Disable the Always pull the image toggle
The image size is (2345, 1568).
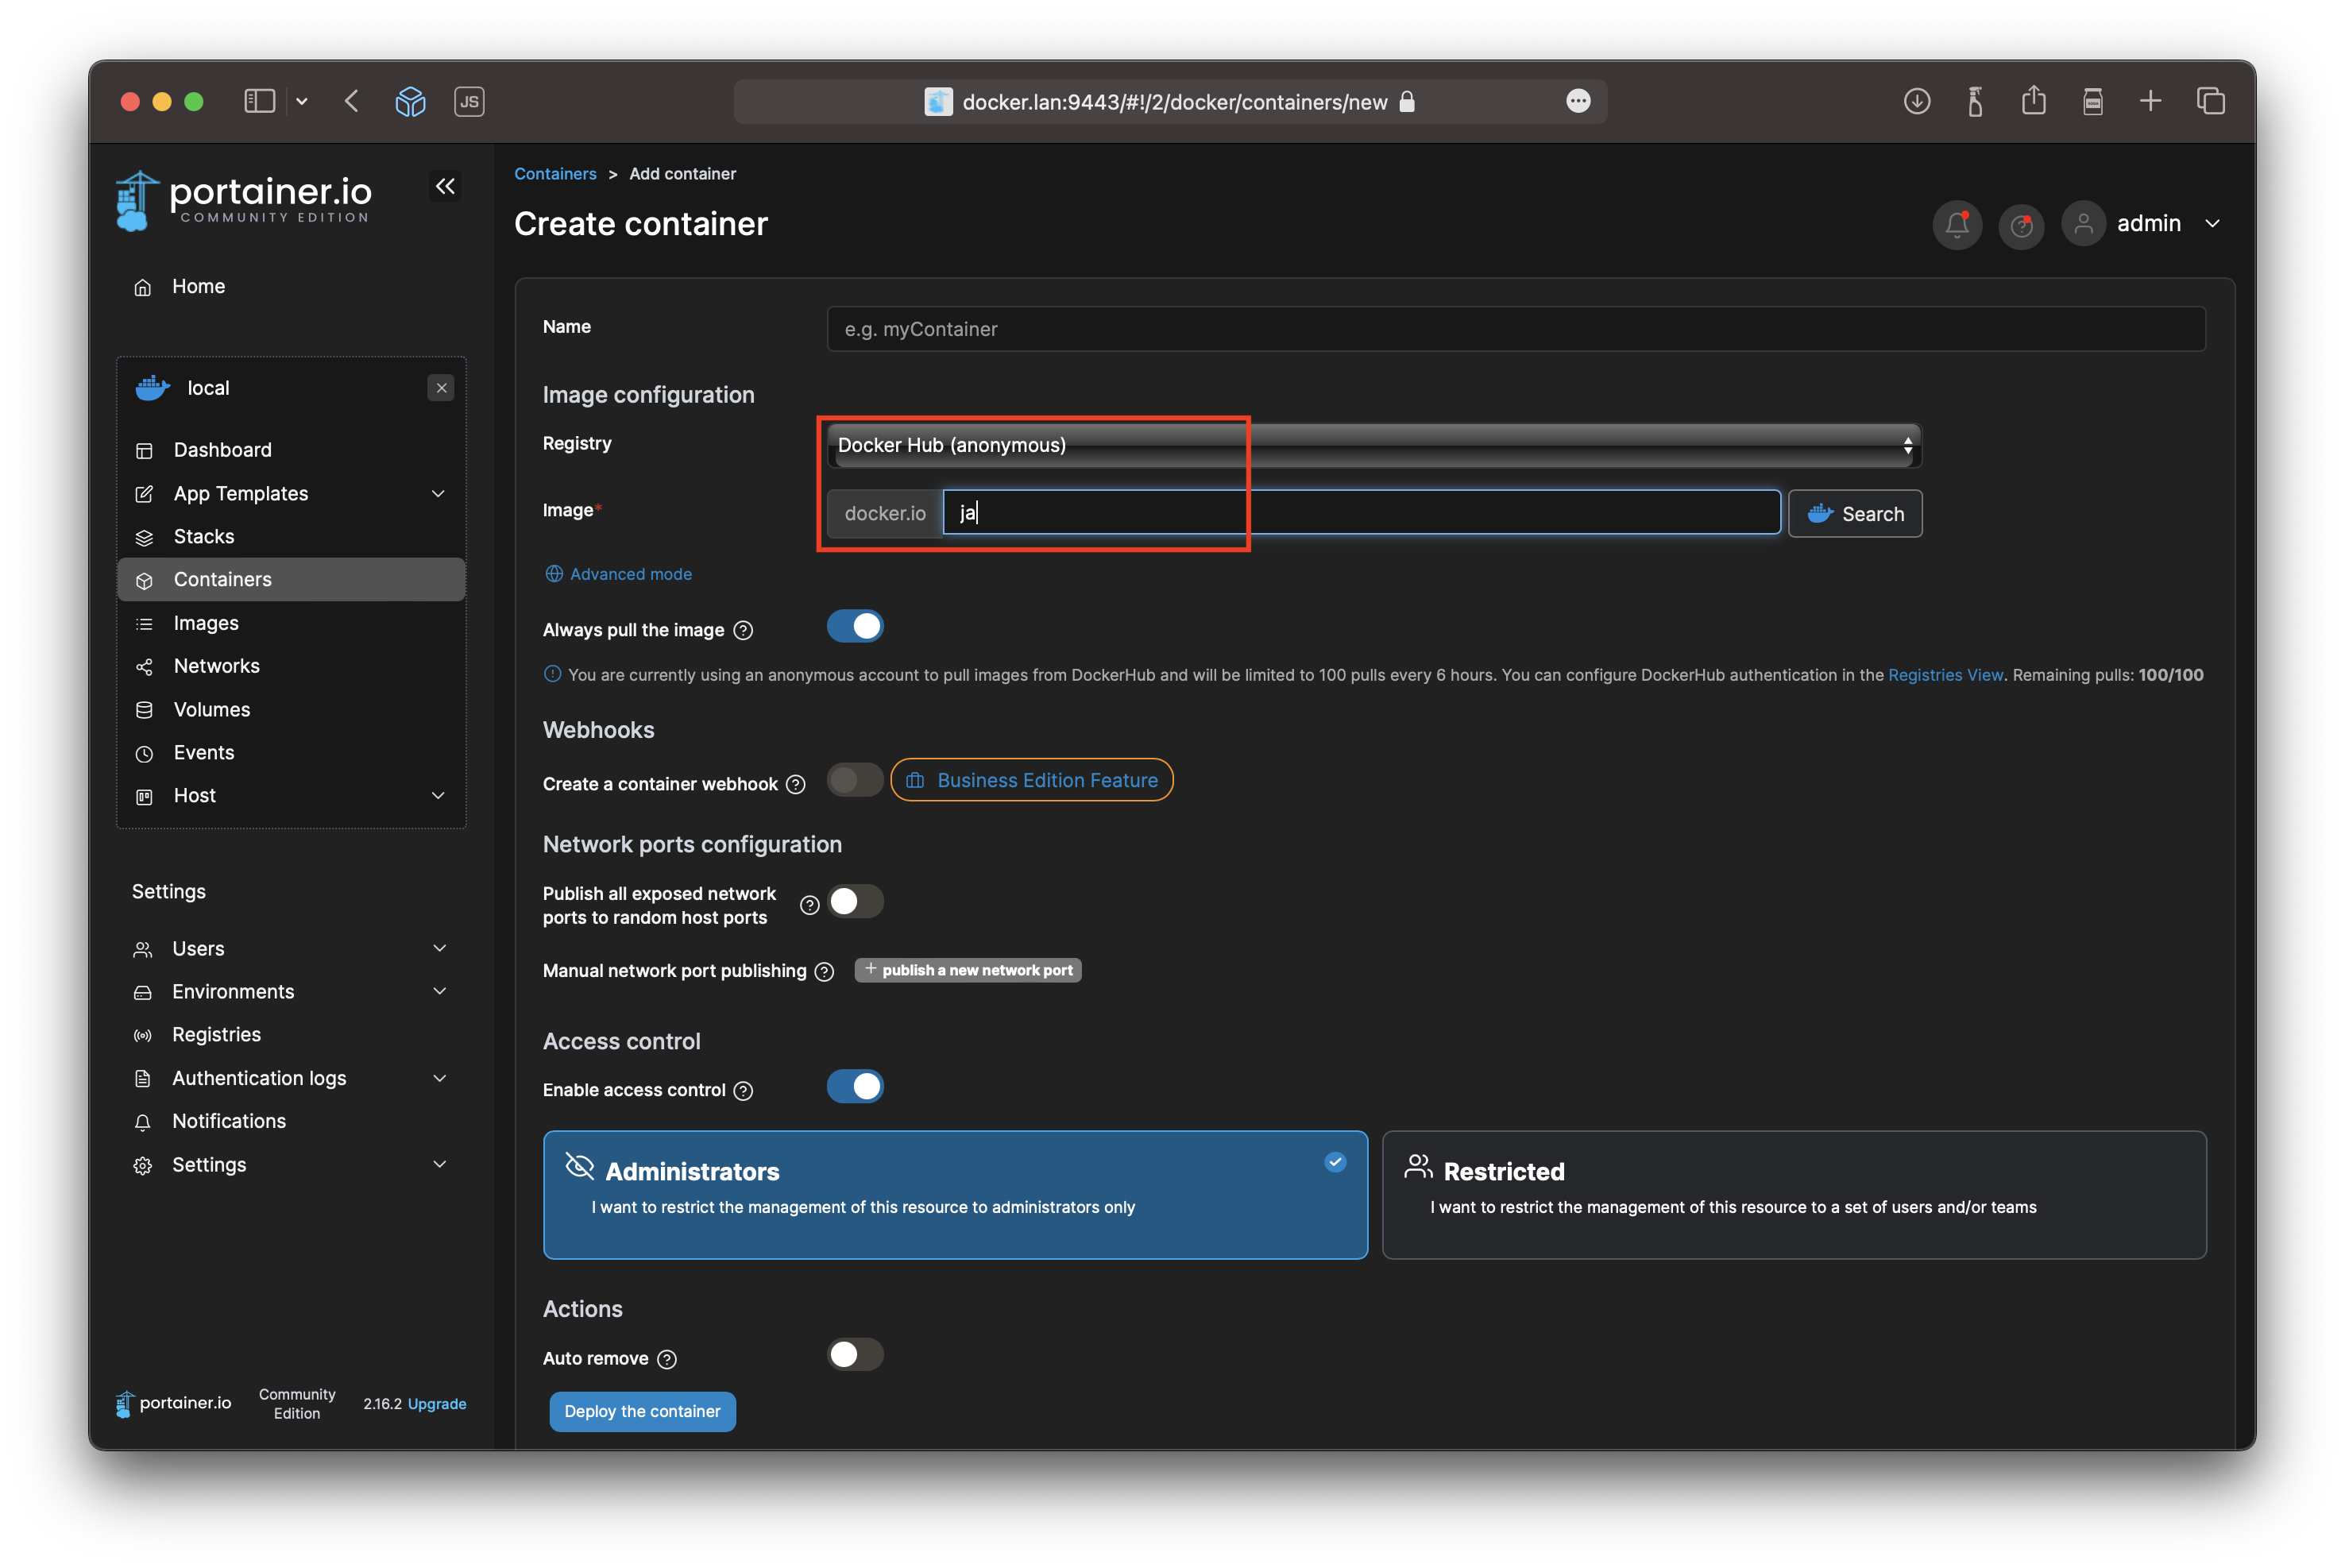tap(855, 626)
